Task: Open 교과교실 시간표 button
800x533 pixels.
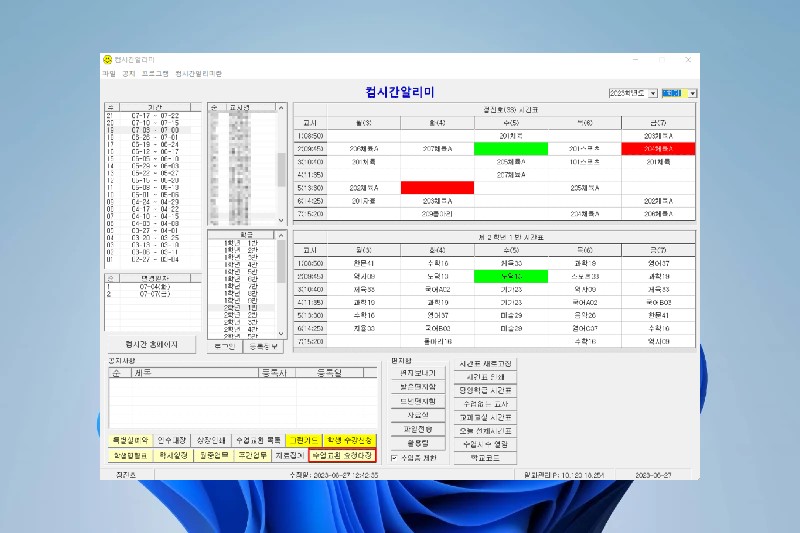Action: (485, 417)
